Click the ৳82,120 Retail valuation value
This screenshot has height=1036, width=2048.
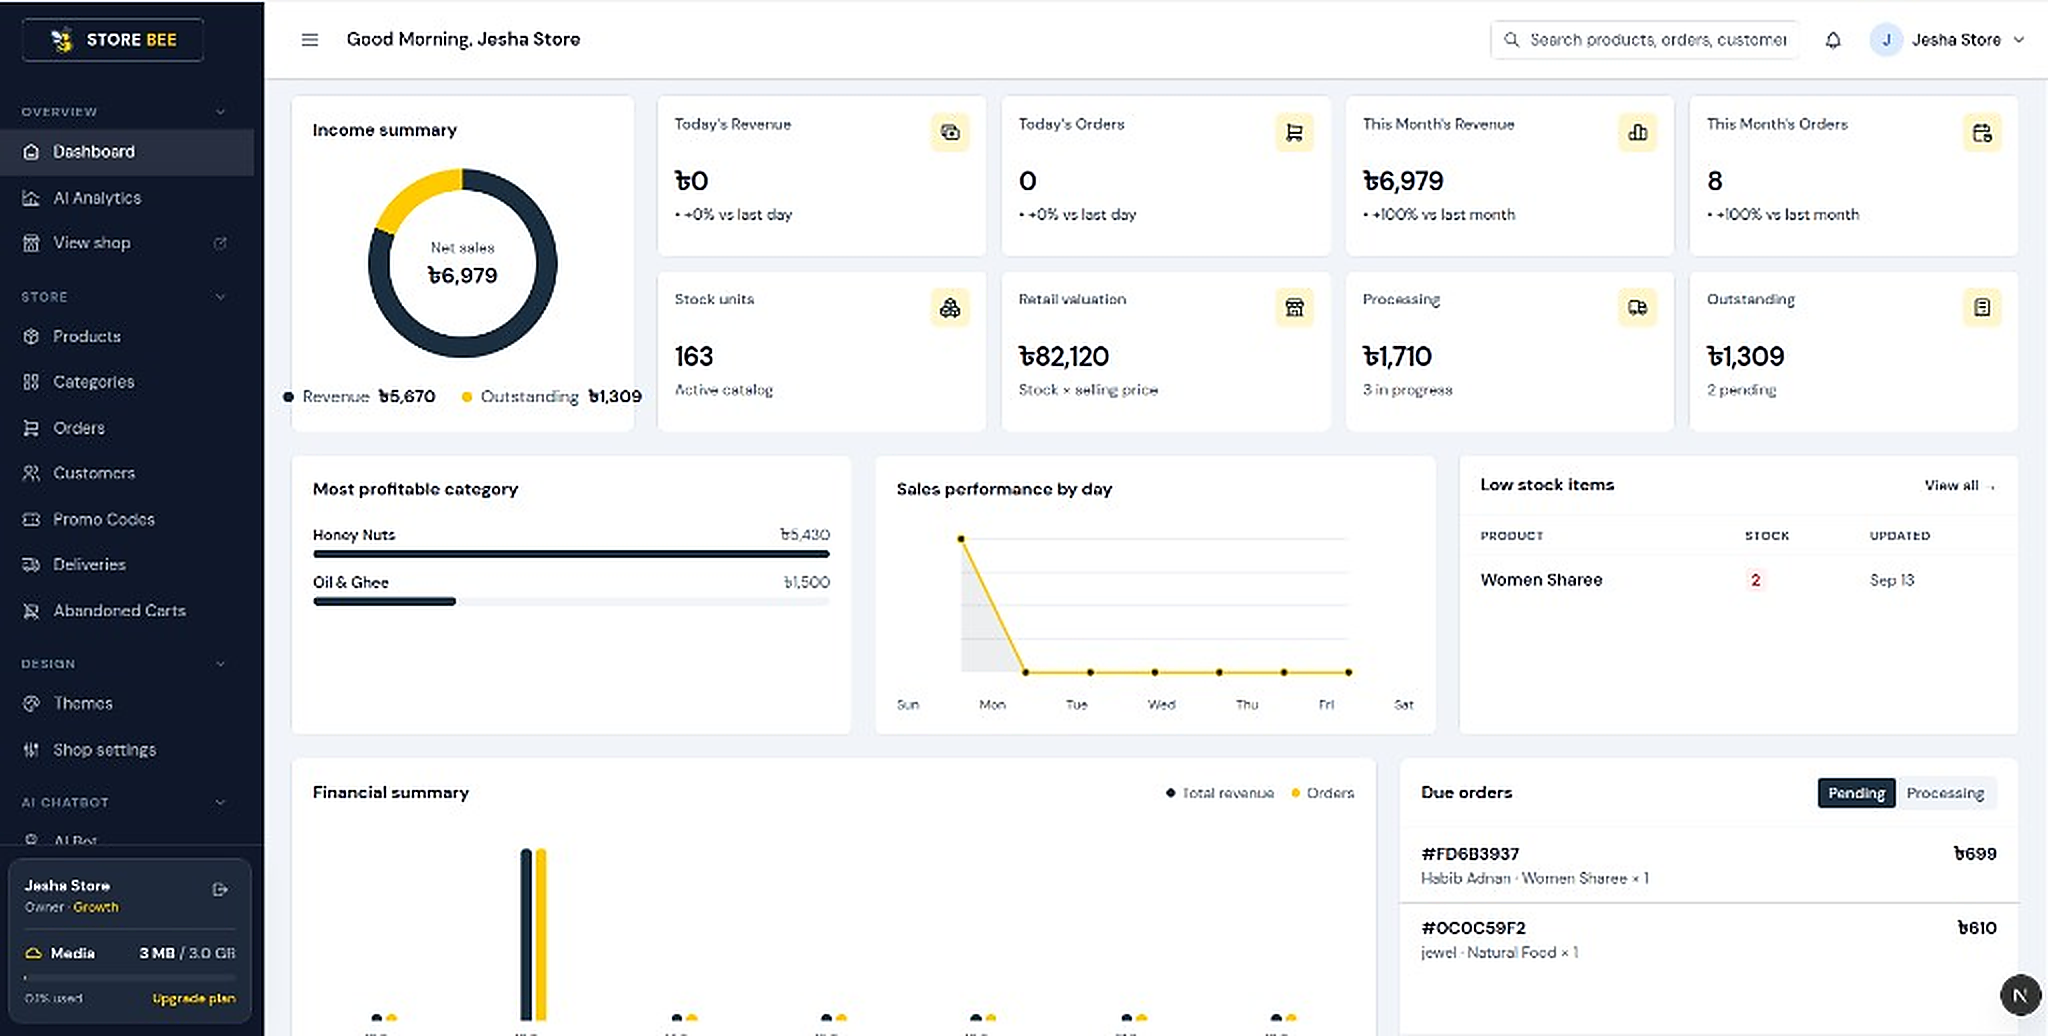pyautogui.click(x=1064, y=357)
